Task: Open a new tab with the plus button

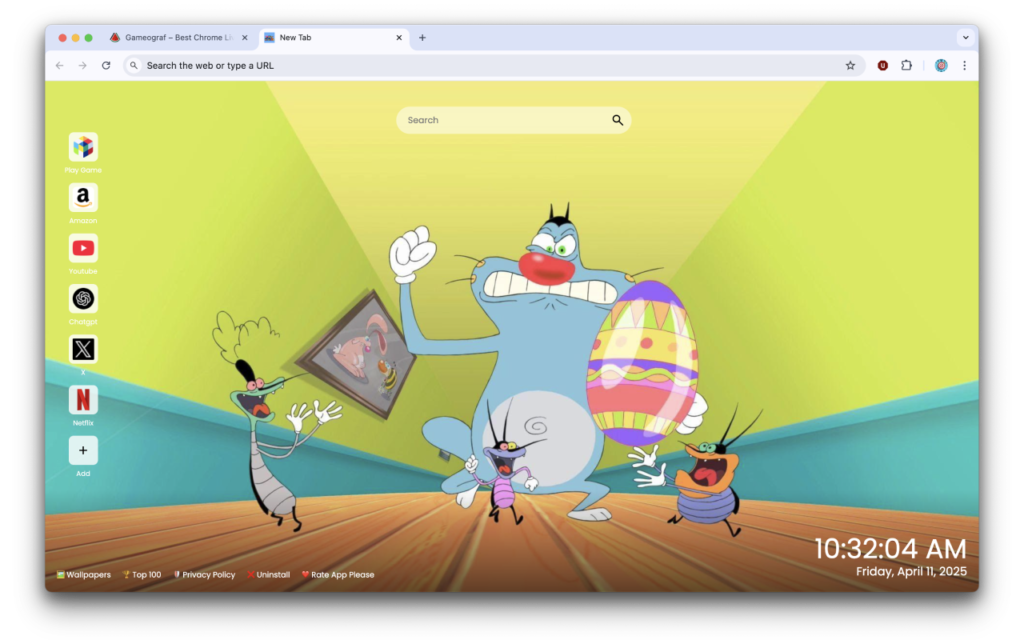Action: click(423, 38)
